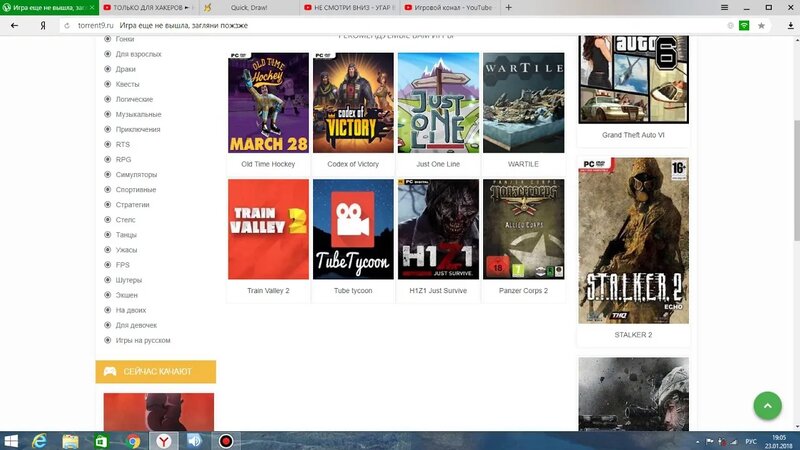
Task: Click the green Wi-Fi protect icon
Action: click(744, 26)
